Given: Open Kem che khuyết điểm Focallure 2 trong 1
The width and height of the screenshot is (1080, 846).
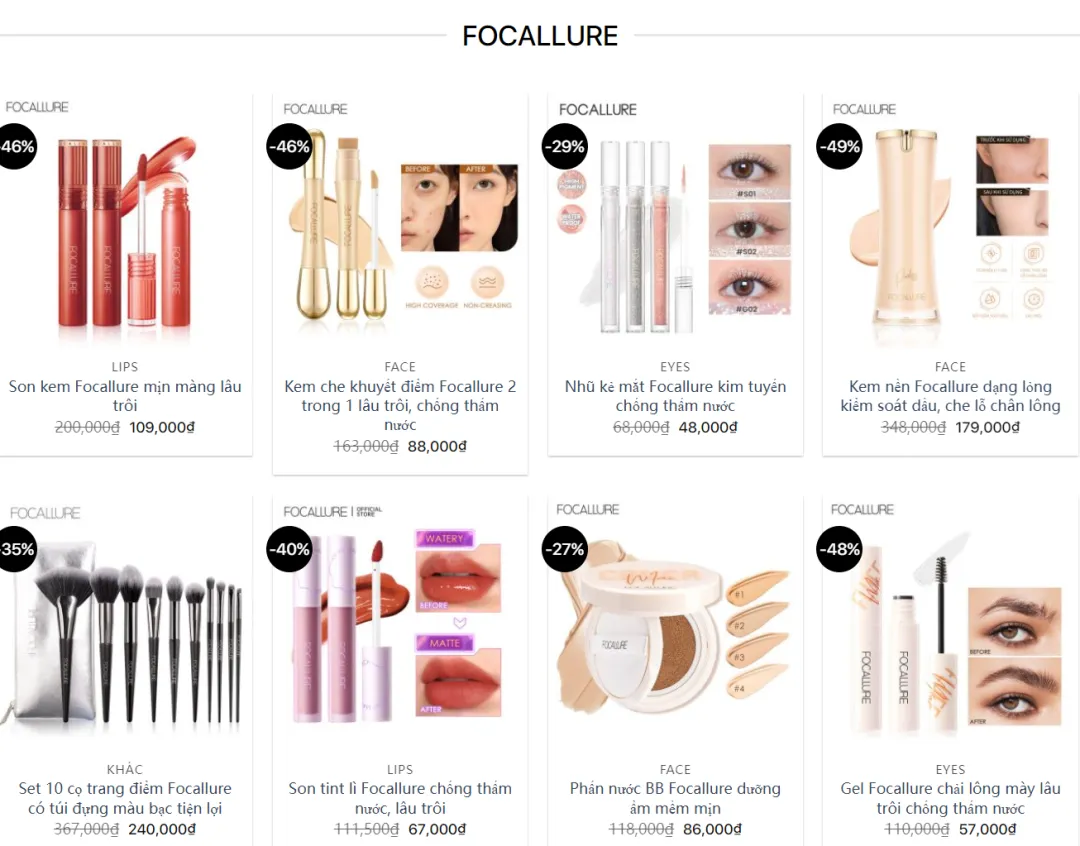Looking at the screenshot, I should [x=400, y=405].
